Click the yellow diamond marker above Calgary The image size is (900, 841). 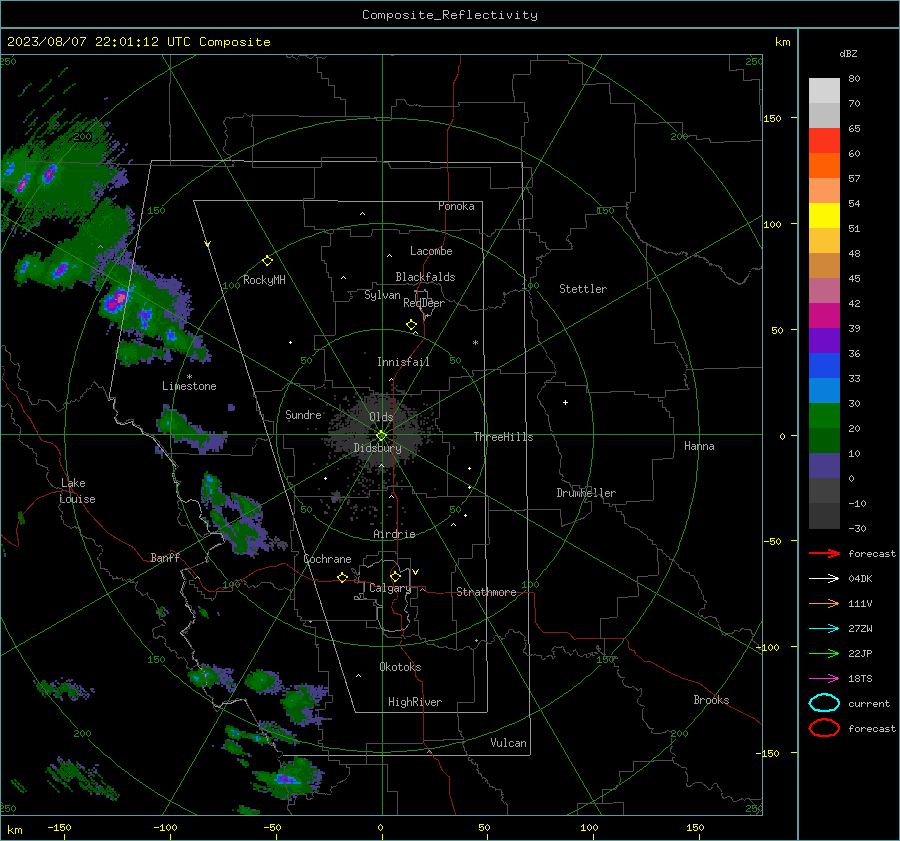click(395, 576)
